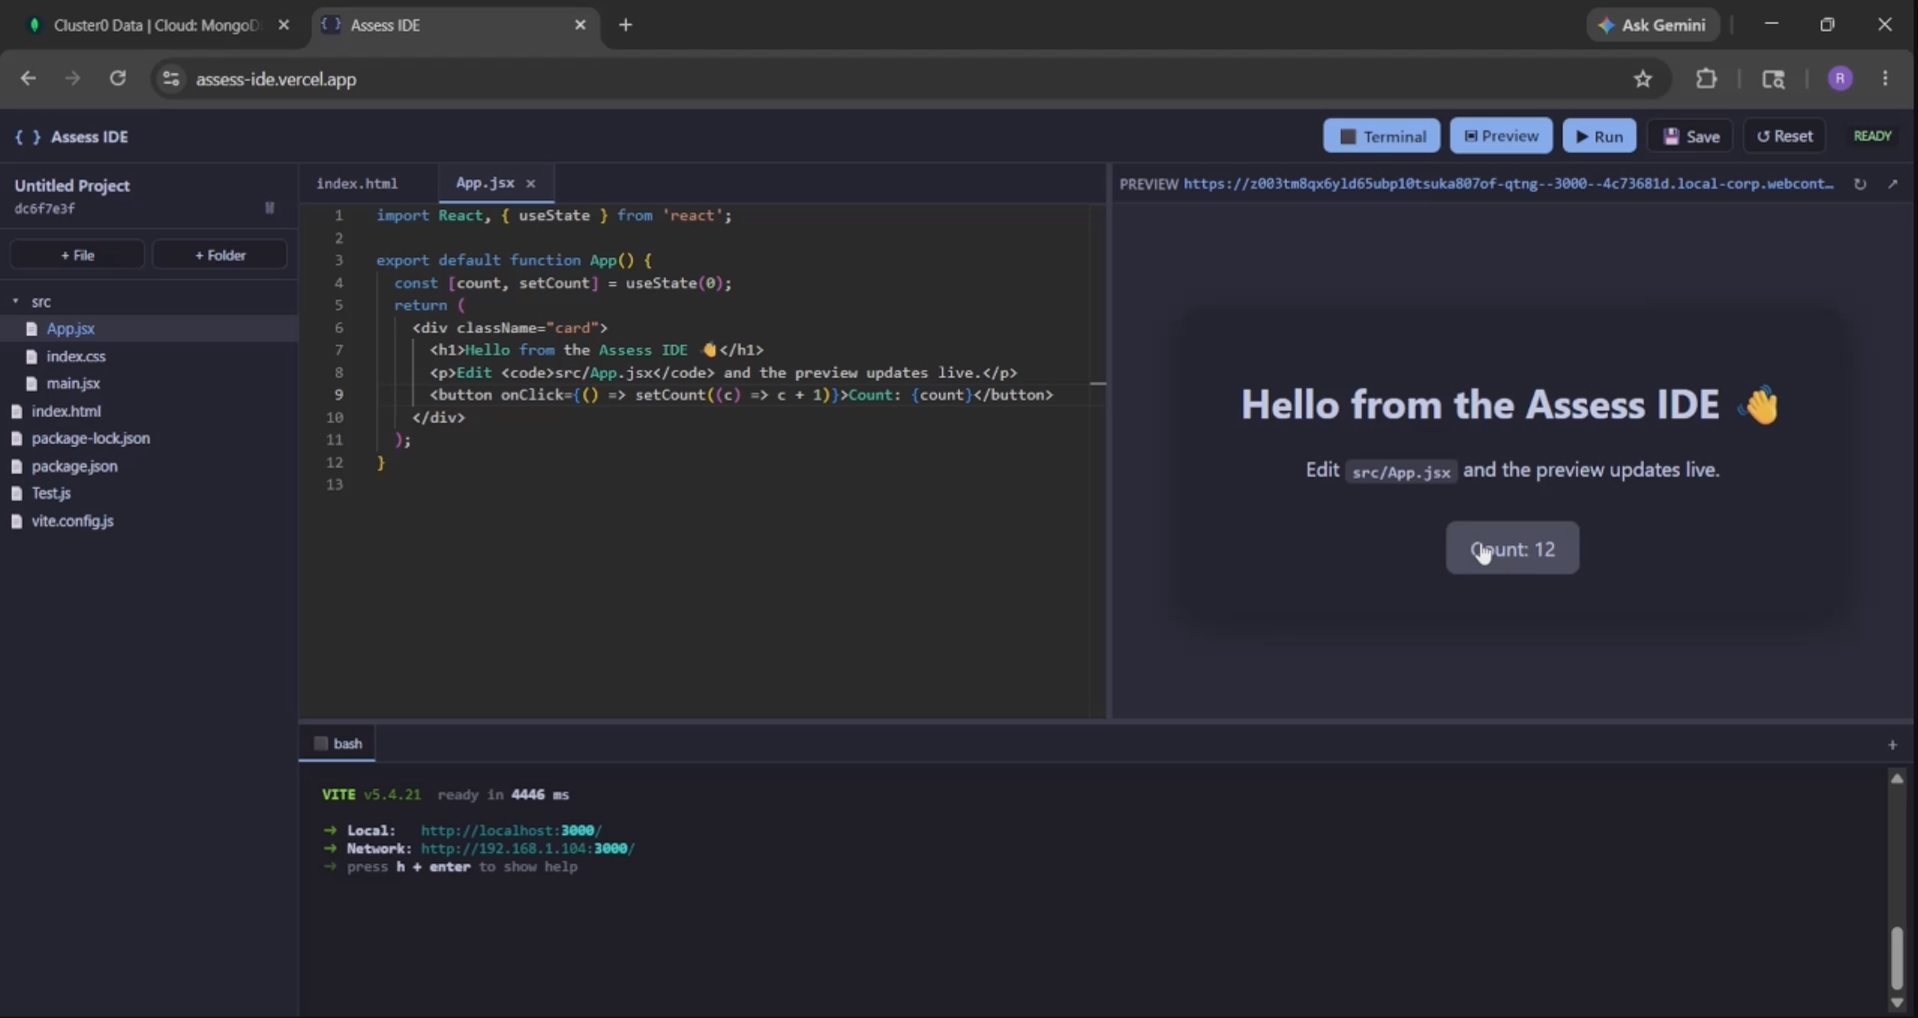The width and height of the screenshot is (1918, 1018).
Task: Add a new file with + File
Action: tap(77, 255)
